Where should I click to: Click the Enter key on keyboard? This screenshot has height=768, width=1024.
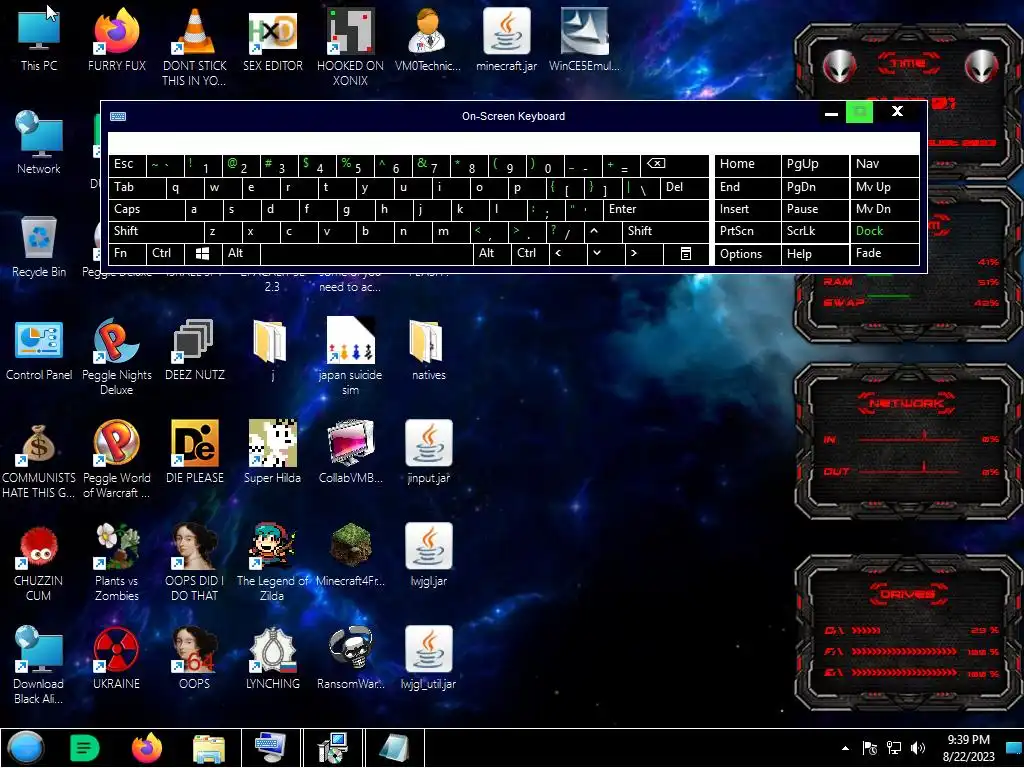click(x=656, y=209)
